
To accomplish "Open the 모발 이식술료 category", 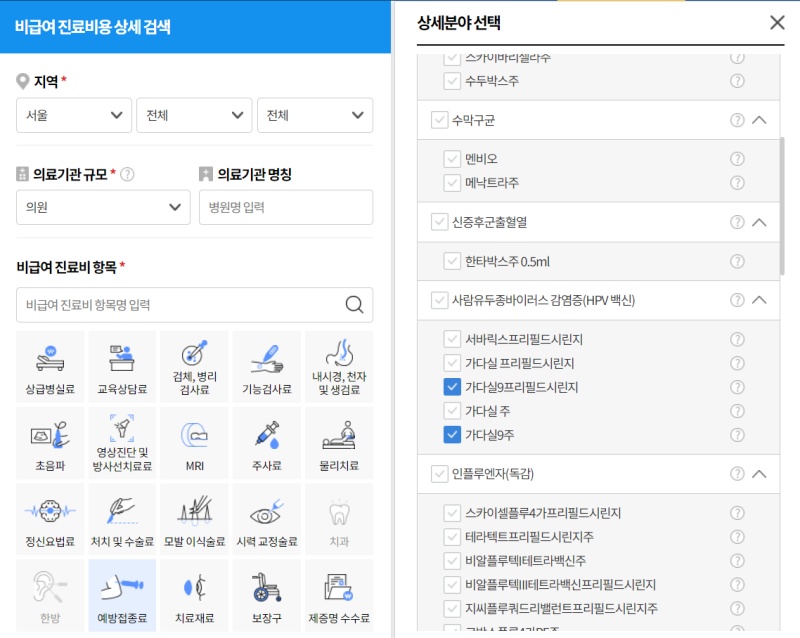I will click(x=194, y=519).
